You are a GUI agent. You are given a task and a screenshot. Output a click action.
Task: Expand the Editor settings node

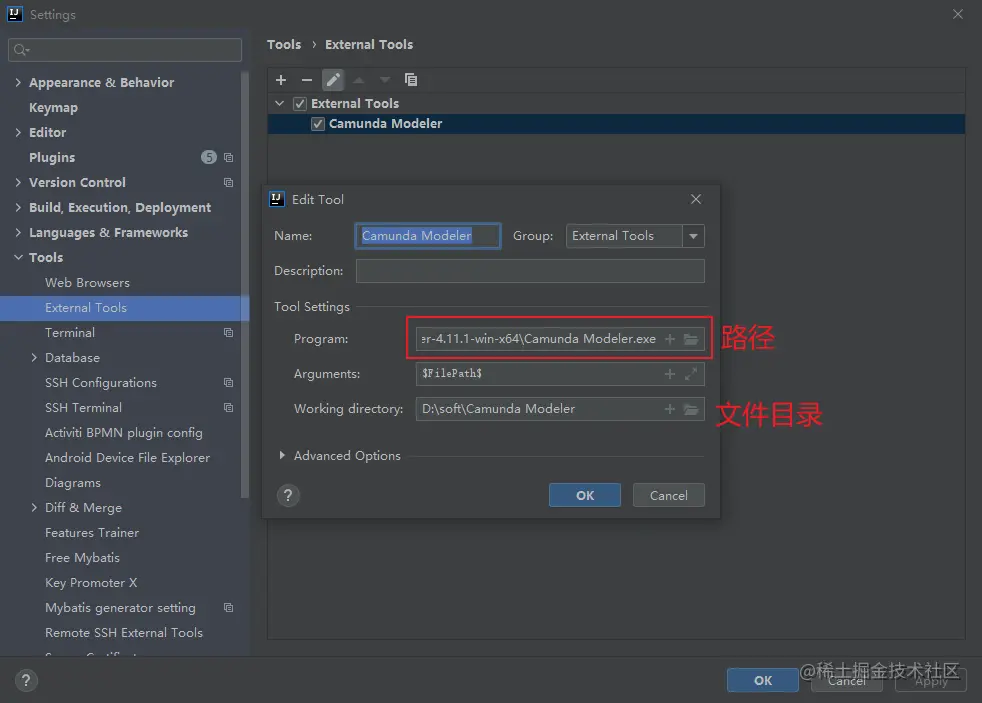pyautogui.click(x=18, y=132)
